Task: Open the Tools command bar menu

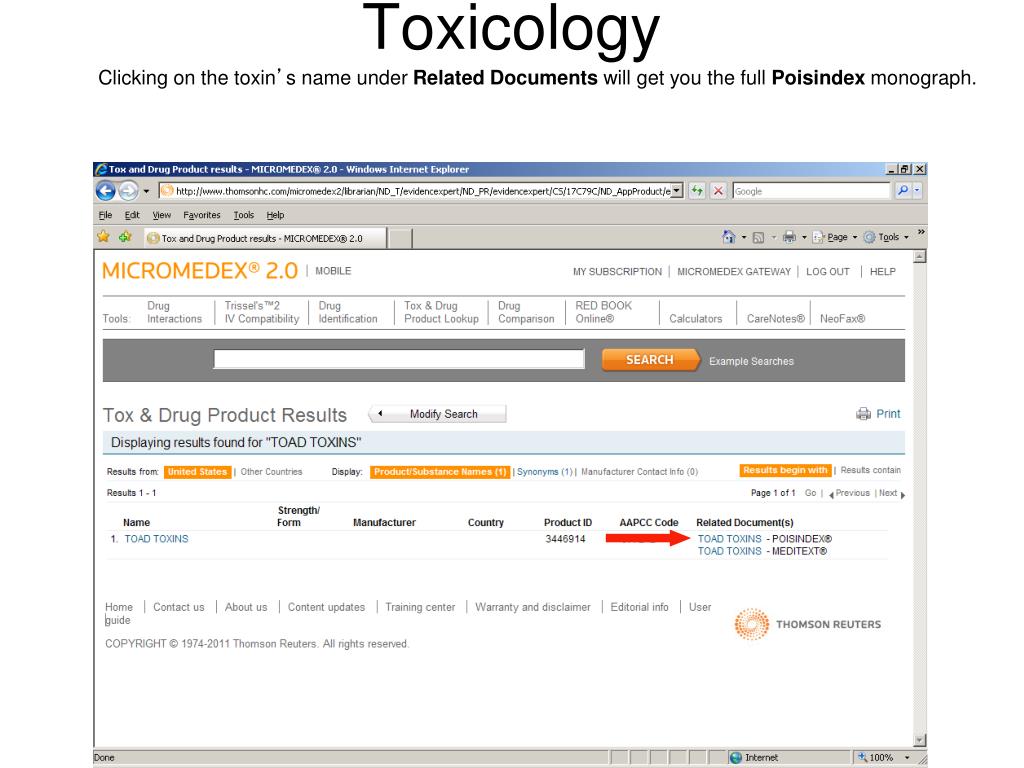Action: [886, 237]
